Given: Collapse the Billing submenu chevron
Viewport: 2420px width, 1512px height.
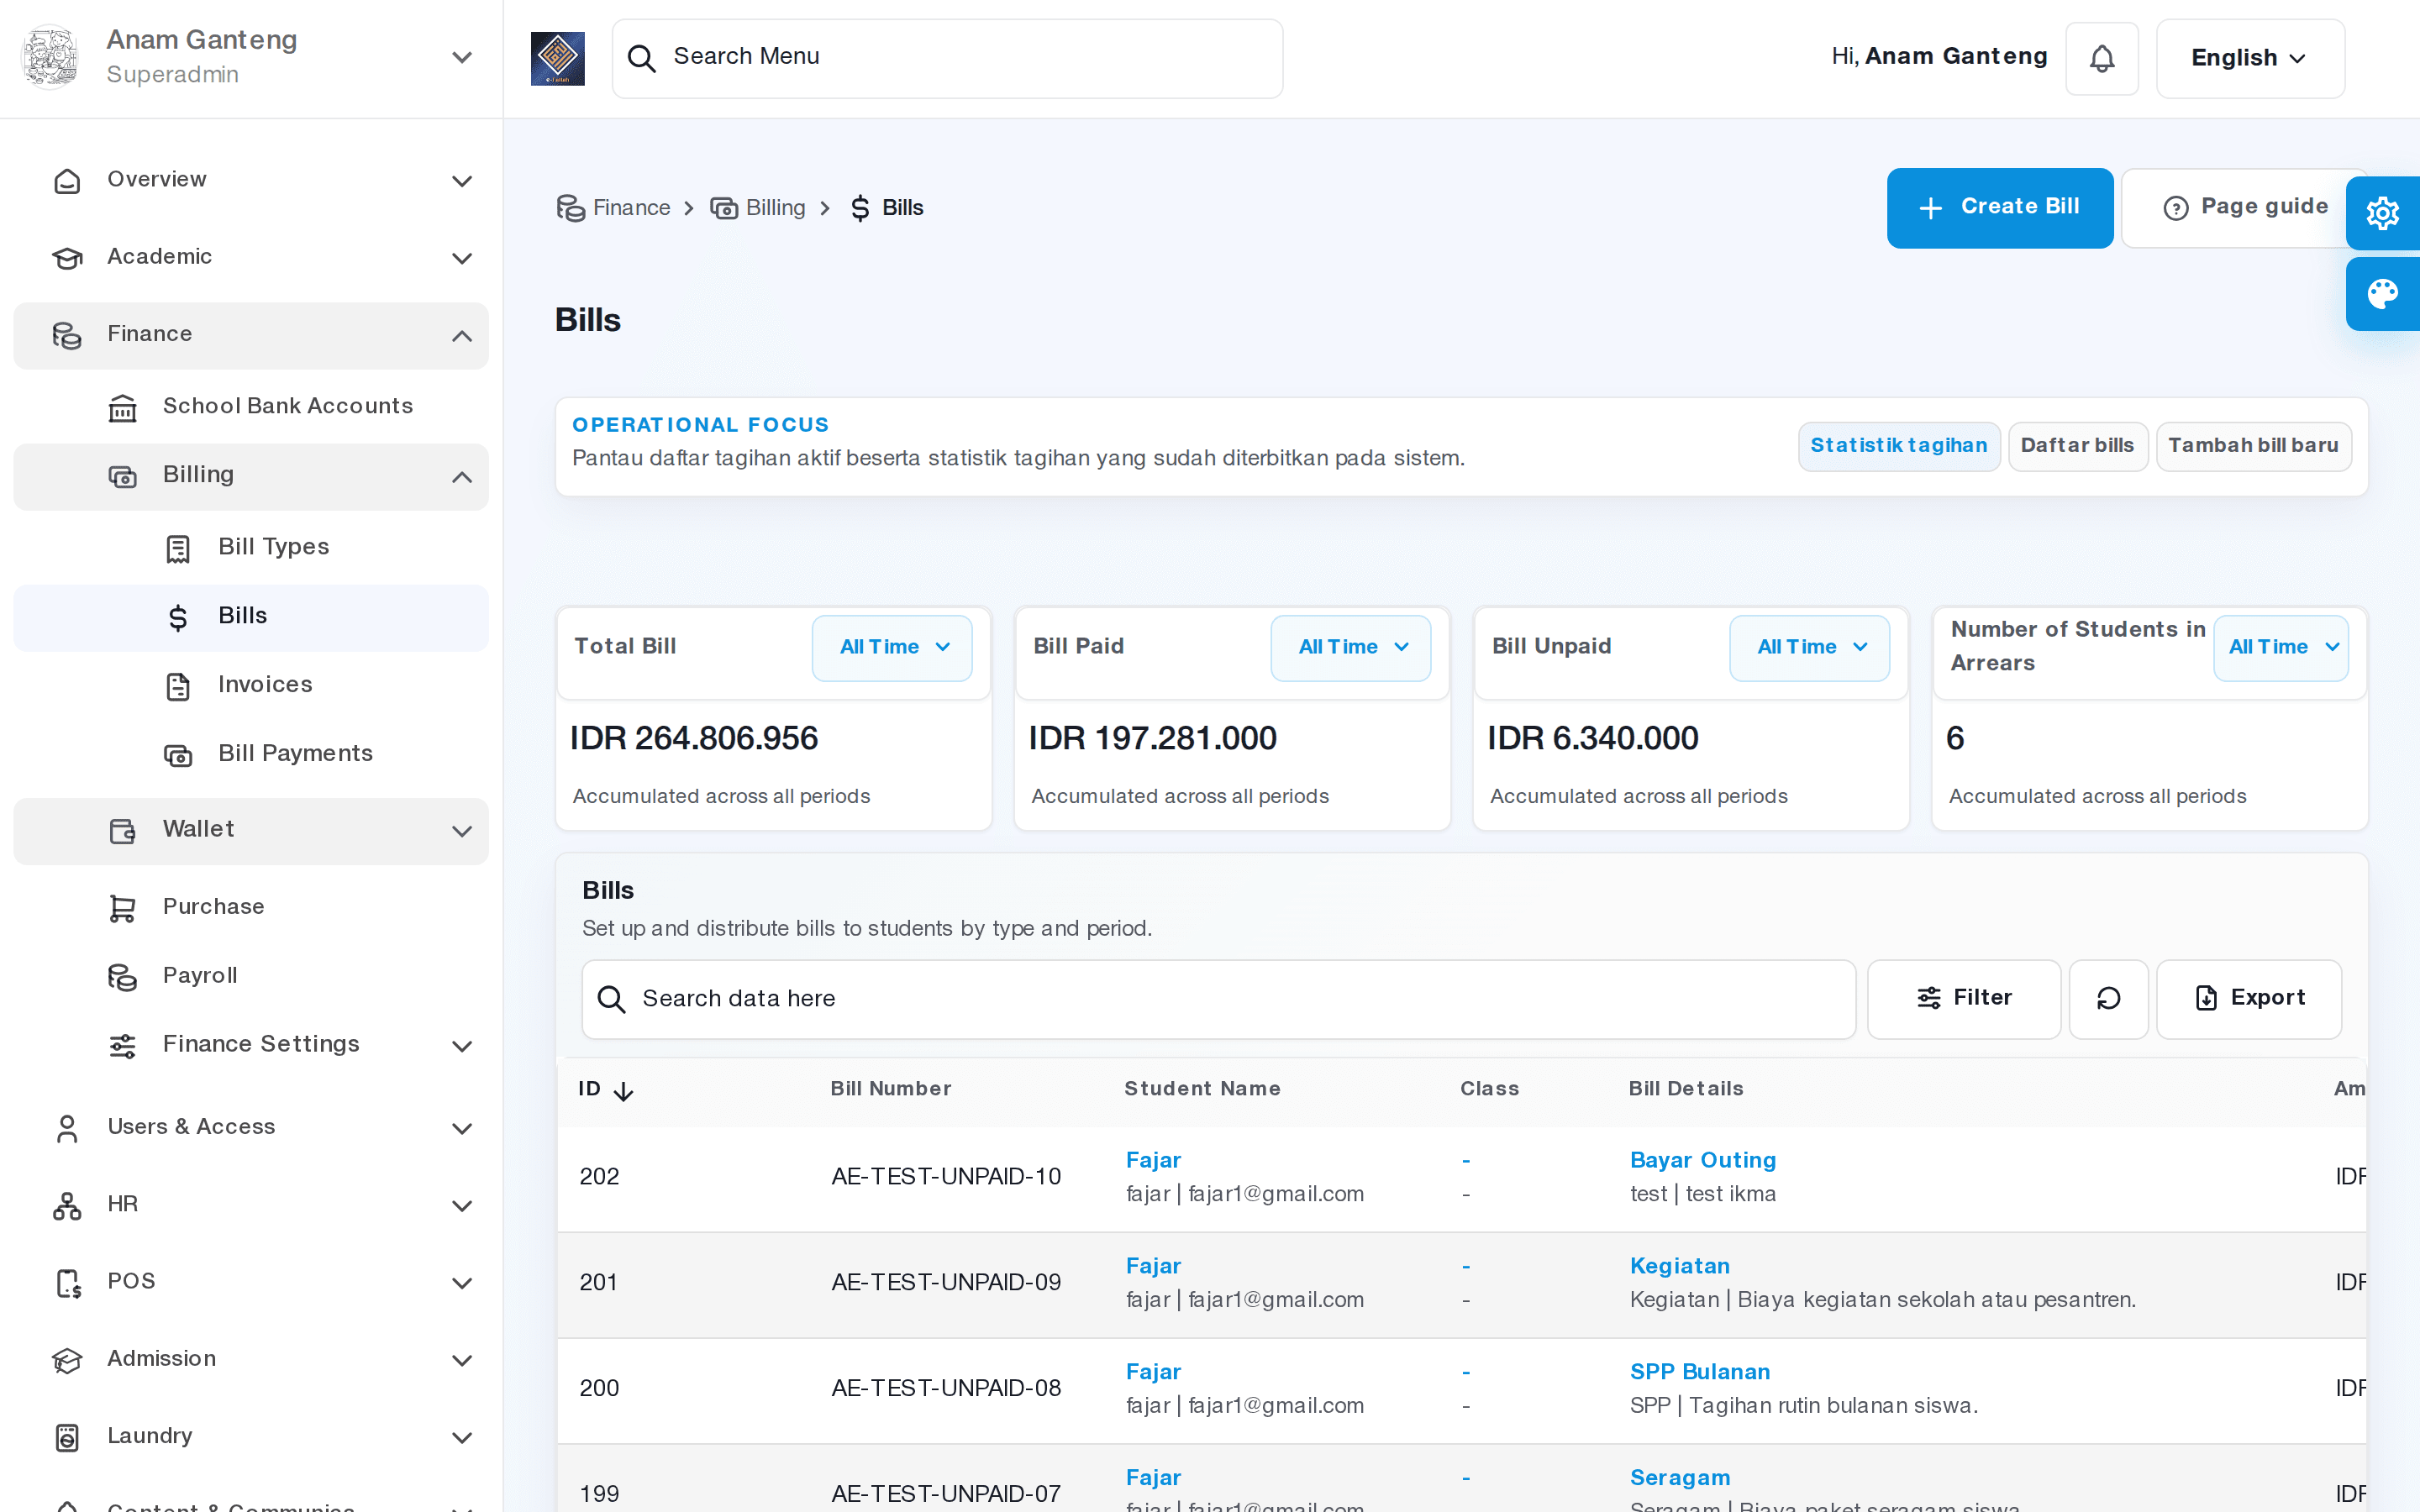Looking at the screenshot, I should pos(462,477).
